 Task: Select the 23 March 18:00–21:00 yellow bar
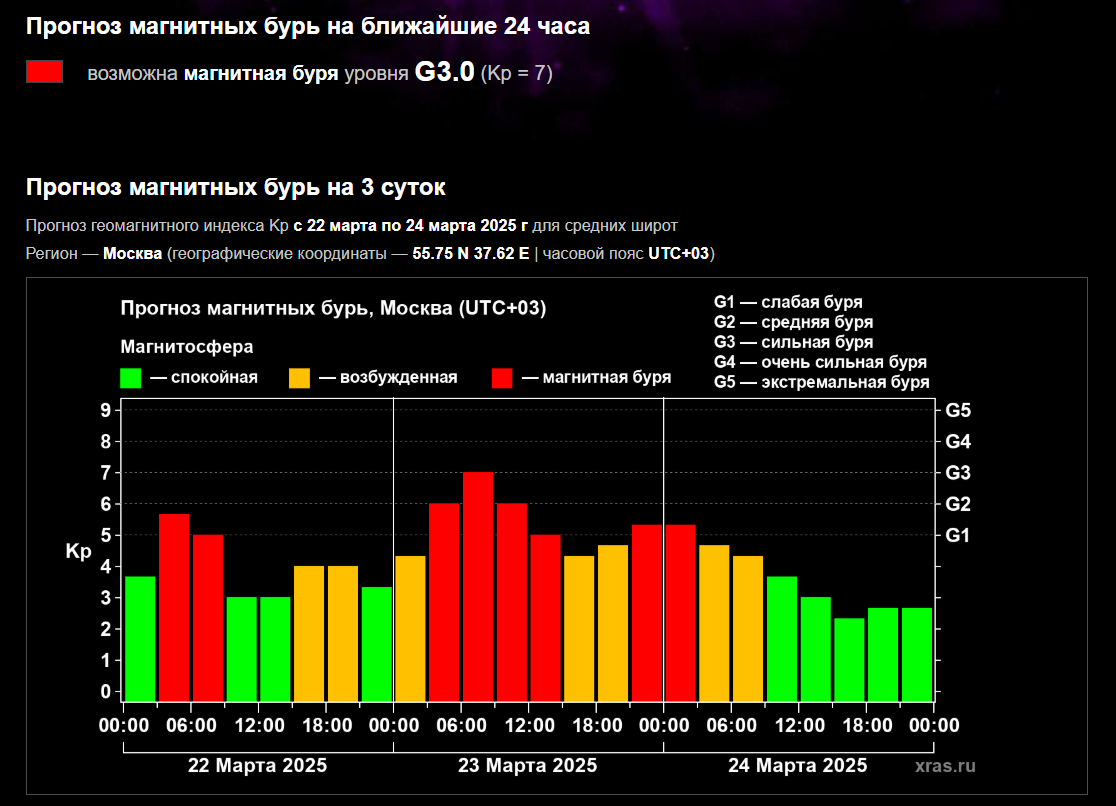click(x=613, y=623)
